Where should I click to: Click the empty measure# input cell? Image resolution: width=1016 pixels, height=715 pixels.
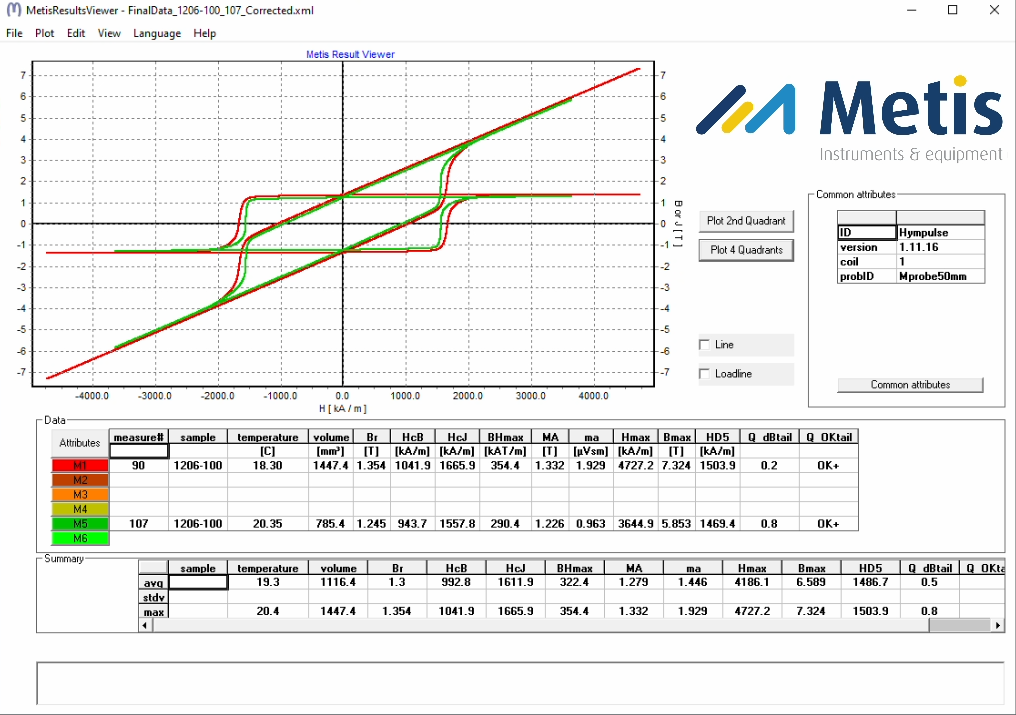[x=138, y=451]
